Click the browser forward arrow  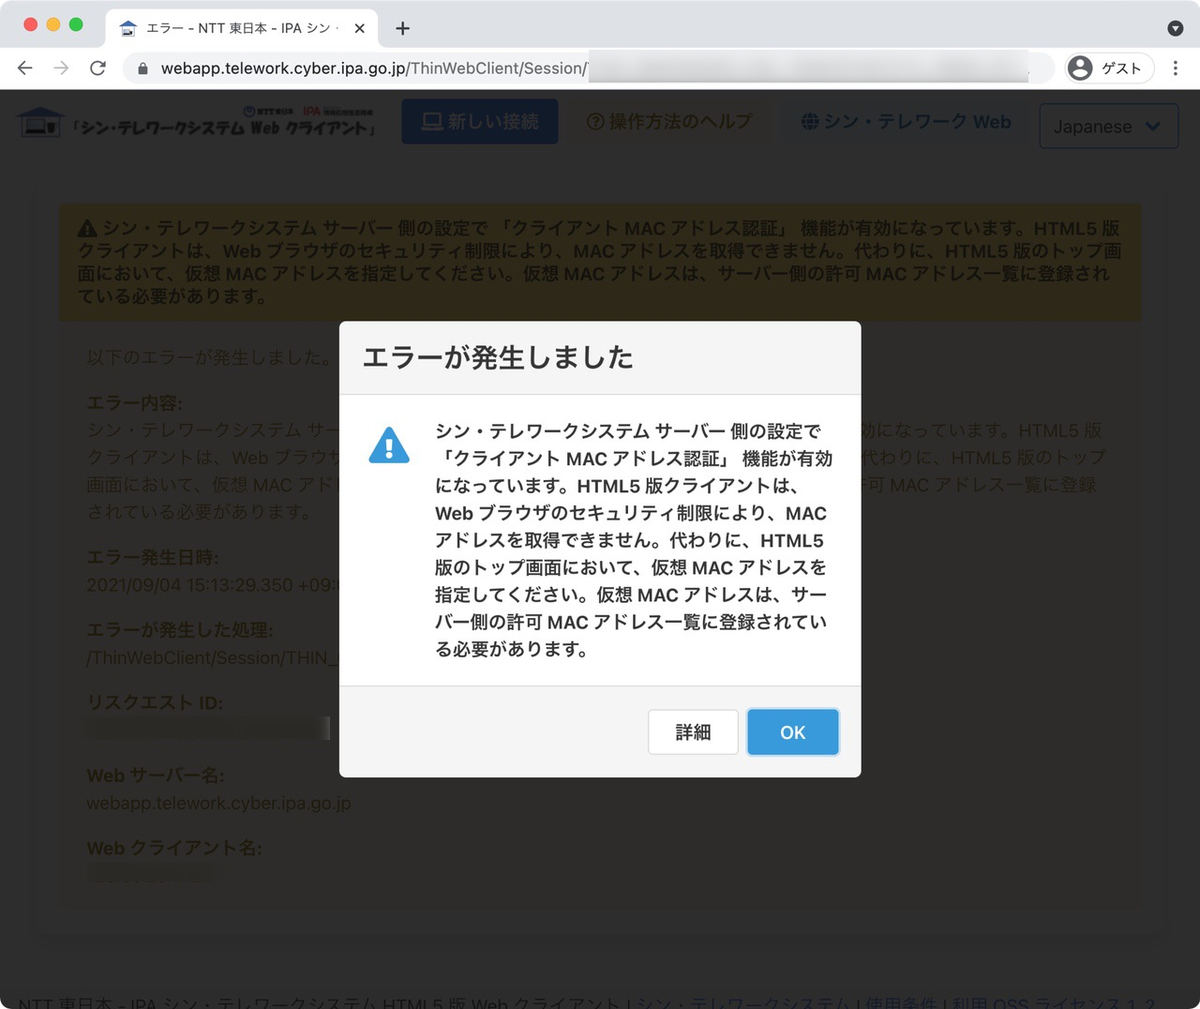tap(62, 68)
